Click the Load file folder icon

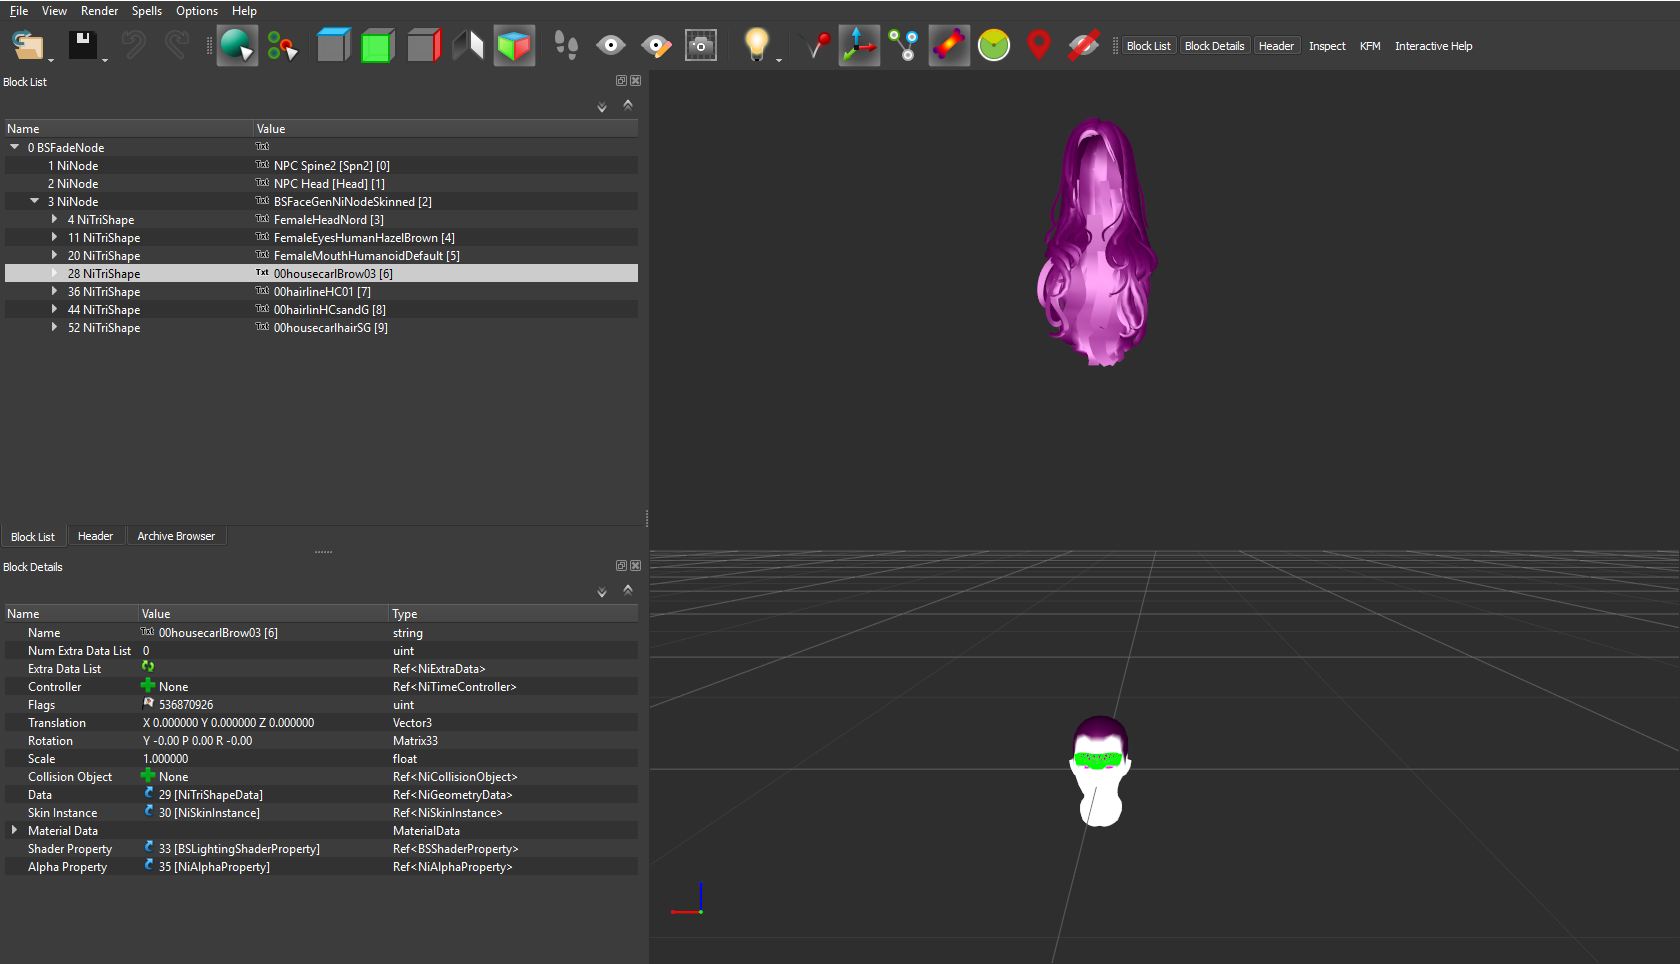[28, 46]
